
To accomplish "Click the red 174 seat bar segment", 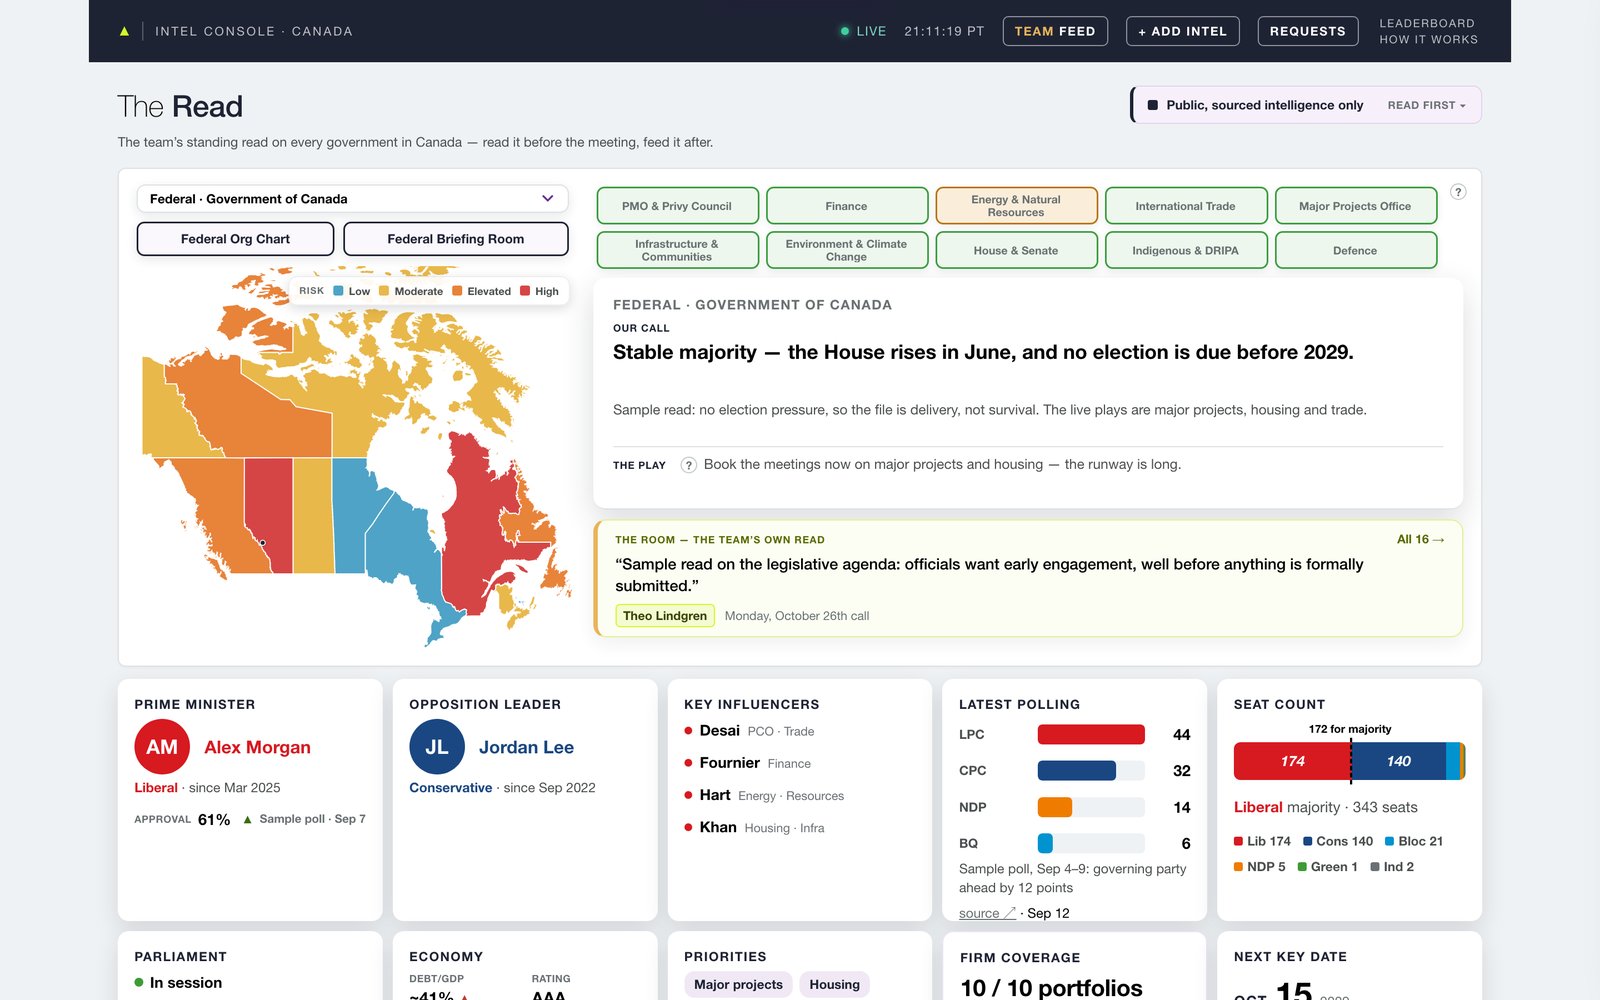I will 1292,761.
